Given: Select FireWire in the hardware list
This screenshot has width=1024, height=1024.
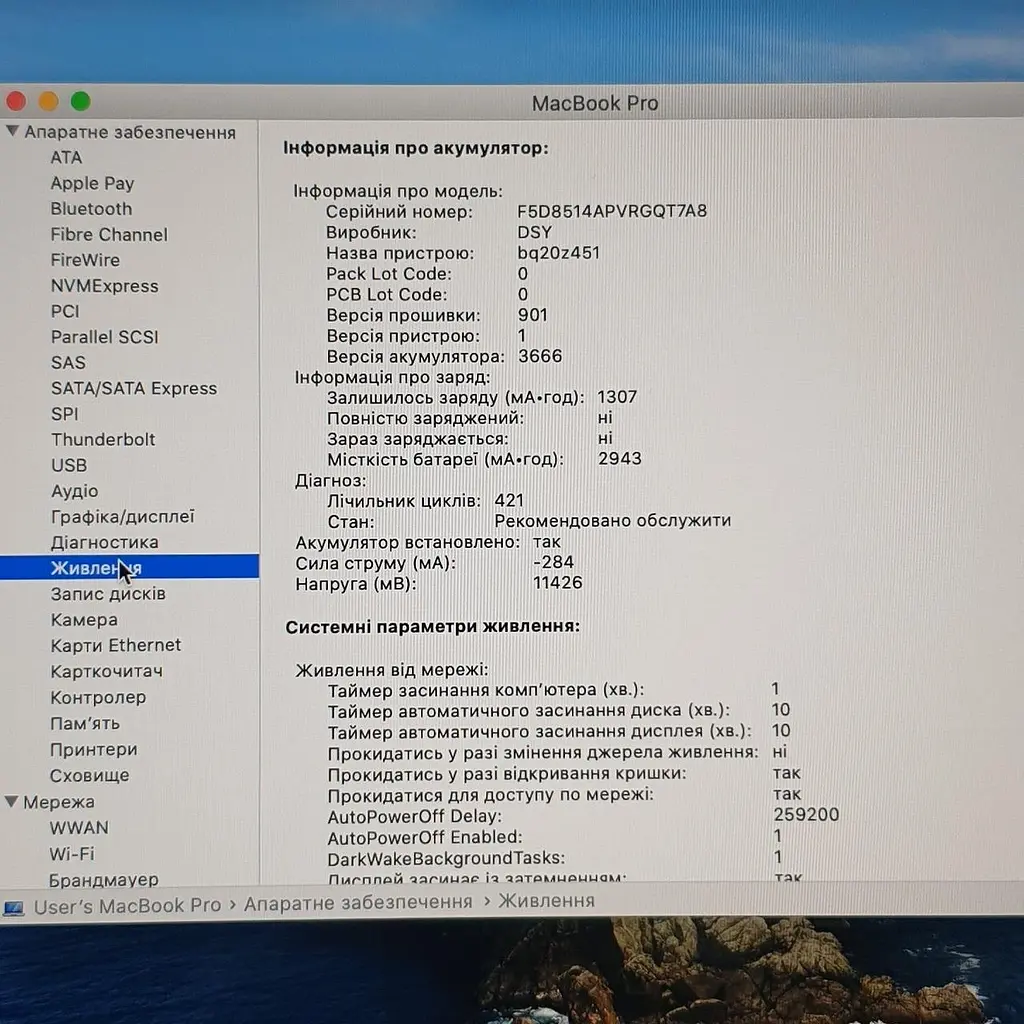Looking at the screenshot, I should point(86,260).
